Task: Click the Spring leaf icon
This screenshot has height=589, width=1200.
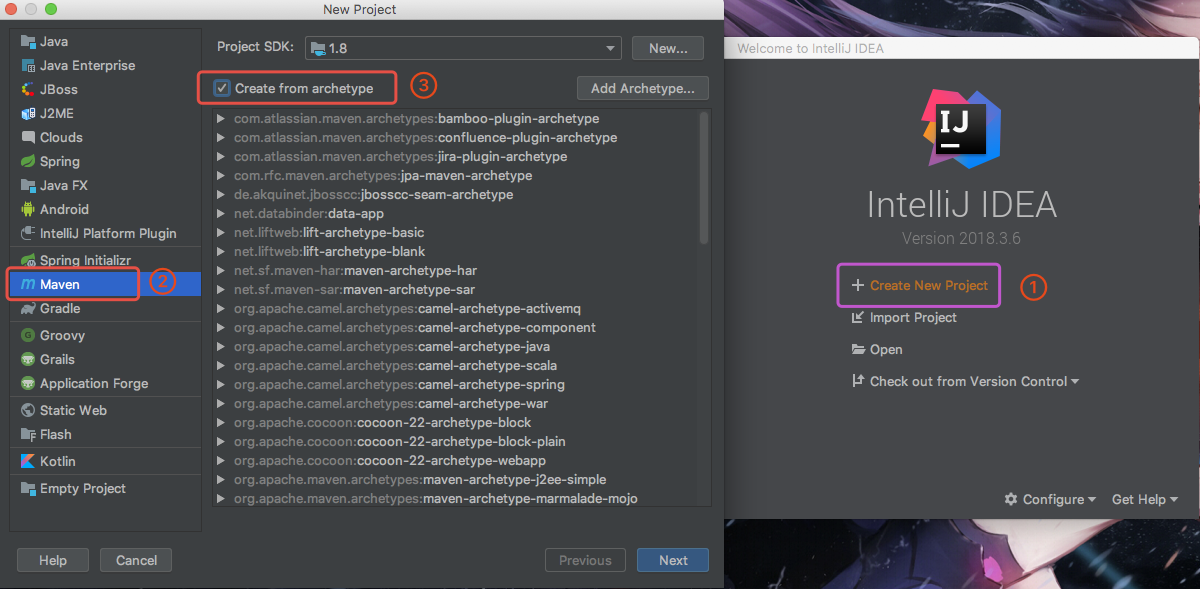Action: 28,162
